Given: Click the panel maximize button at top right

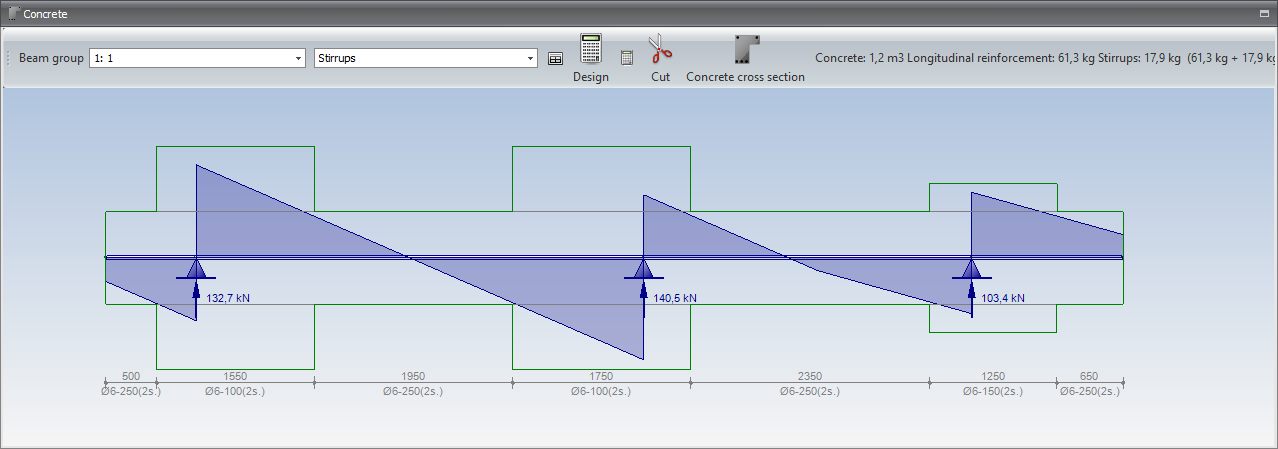Looking at the screenshot, I should 1265,15.
